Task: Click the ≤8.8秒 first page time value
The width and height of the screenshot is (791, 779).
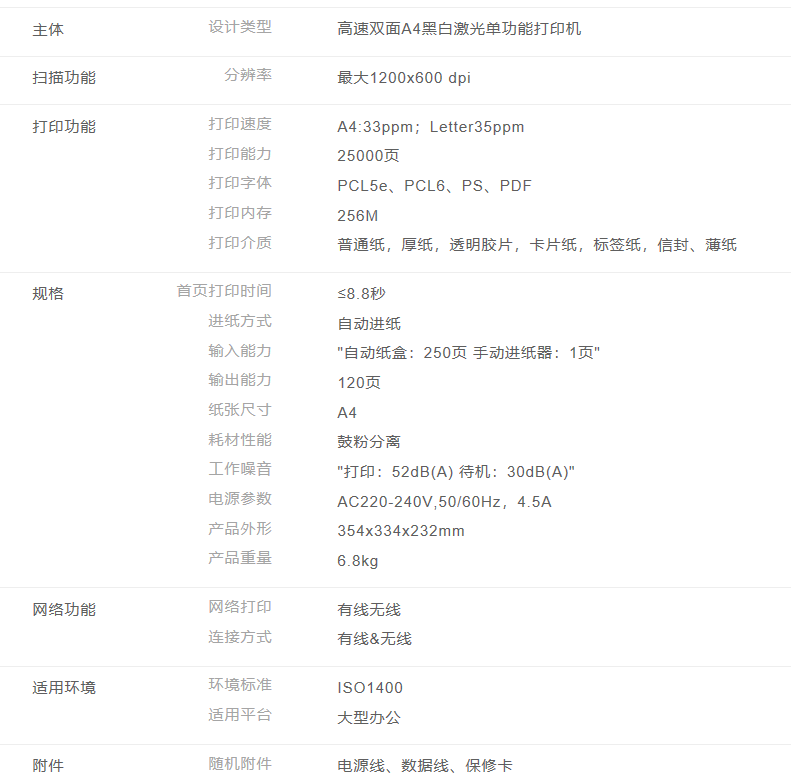Action: click(x=361, y=294)
